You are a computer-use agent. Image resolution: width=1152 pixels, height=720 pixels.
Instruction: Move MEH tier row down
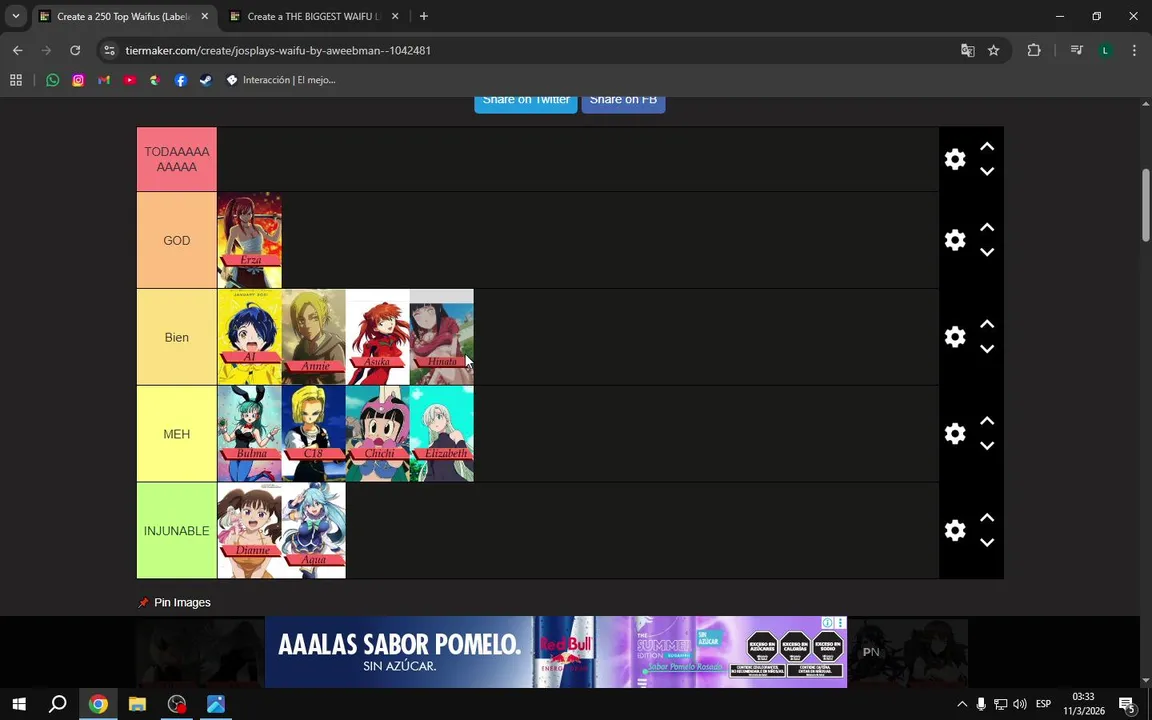pyautogui.click(x=987, y=446)
